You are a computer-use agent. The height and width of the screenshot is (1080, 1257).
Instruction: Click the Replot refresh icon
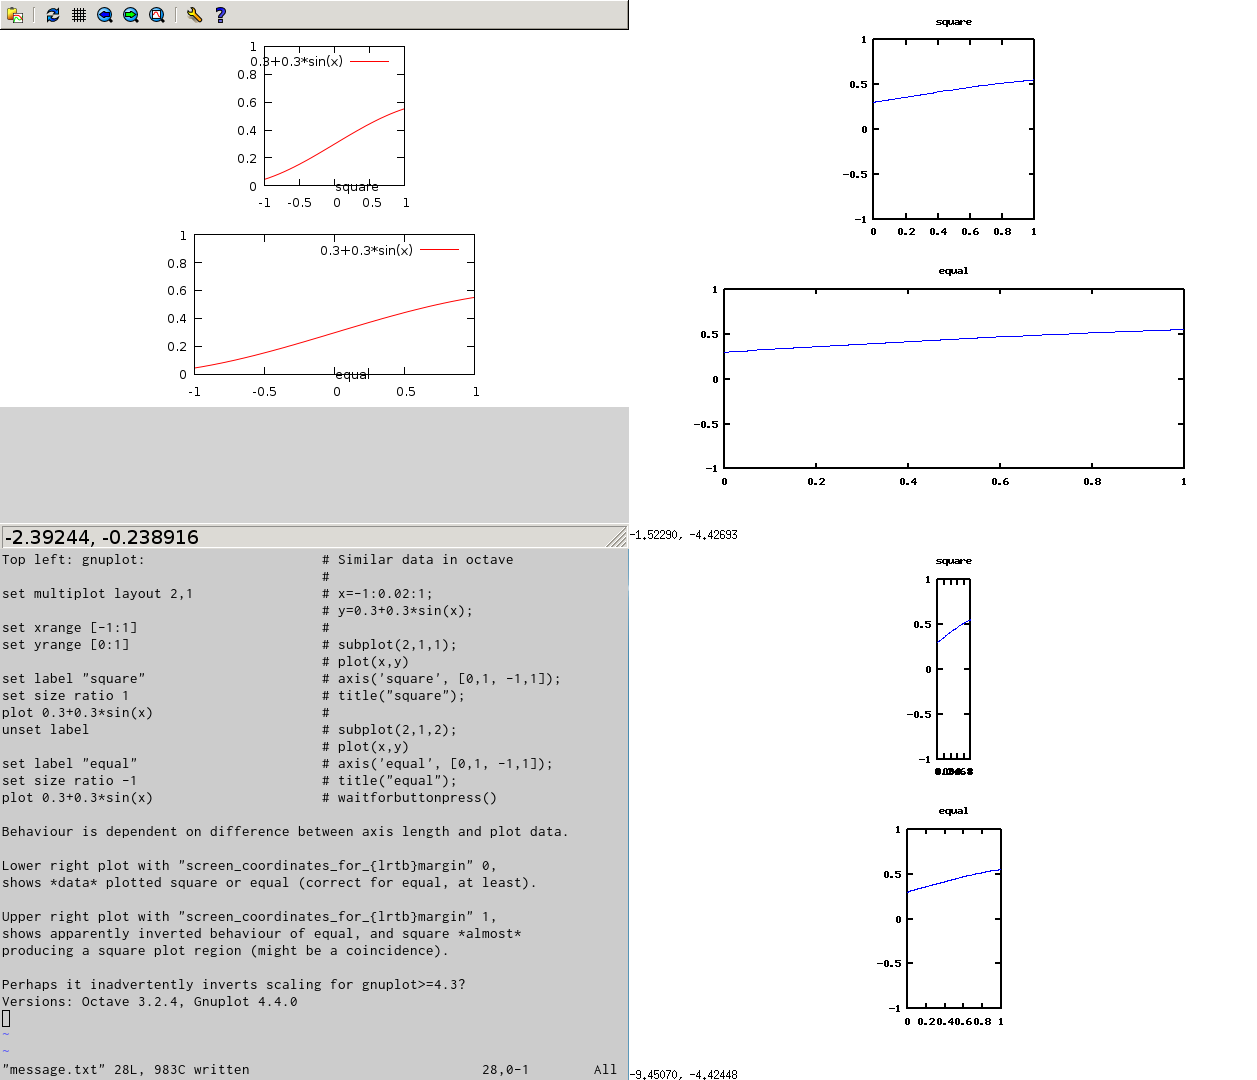point(53,15)
